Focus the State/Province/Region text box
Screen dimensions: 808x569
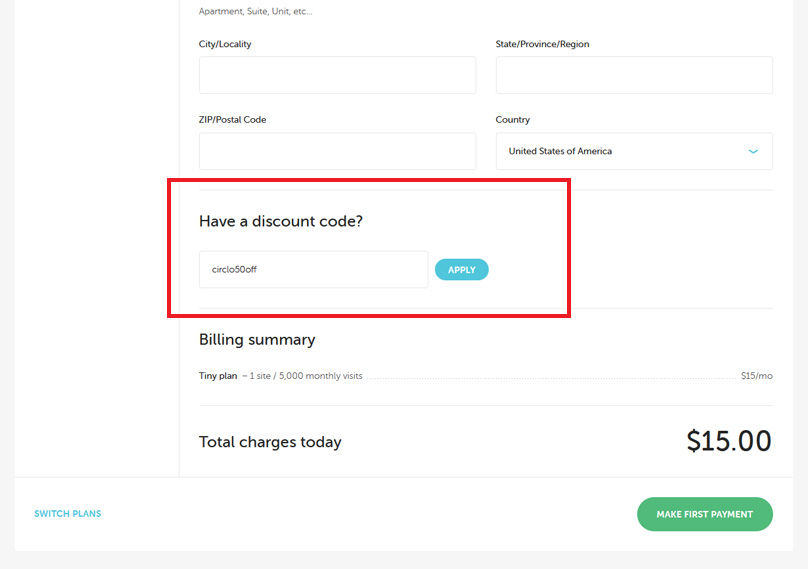point(634,75)
